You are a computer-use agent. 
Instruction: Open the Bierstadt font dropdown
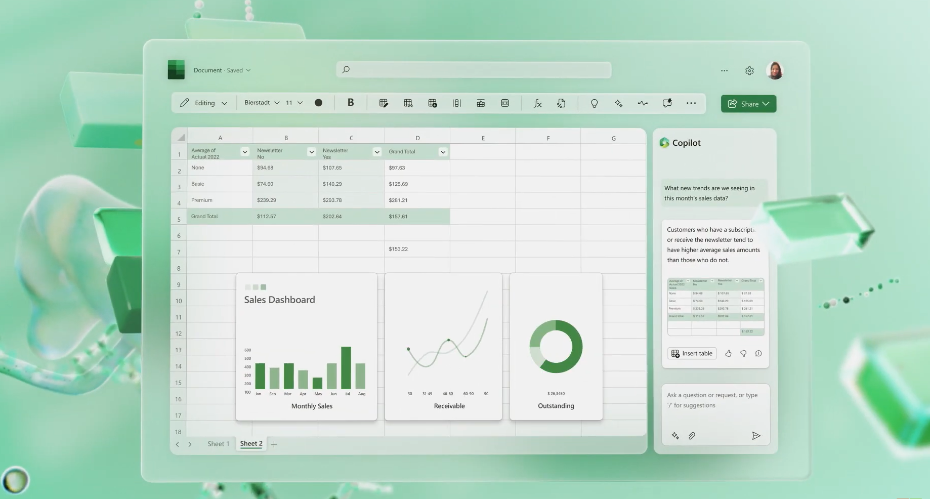[x=262, y=103]
